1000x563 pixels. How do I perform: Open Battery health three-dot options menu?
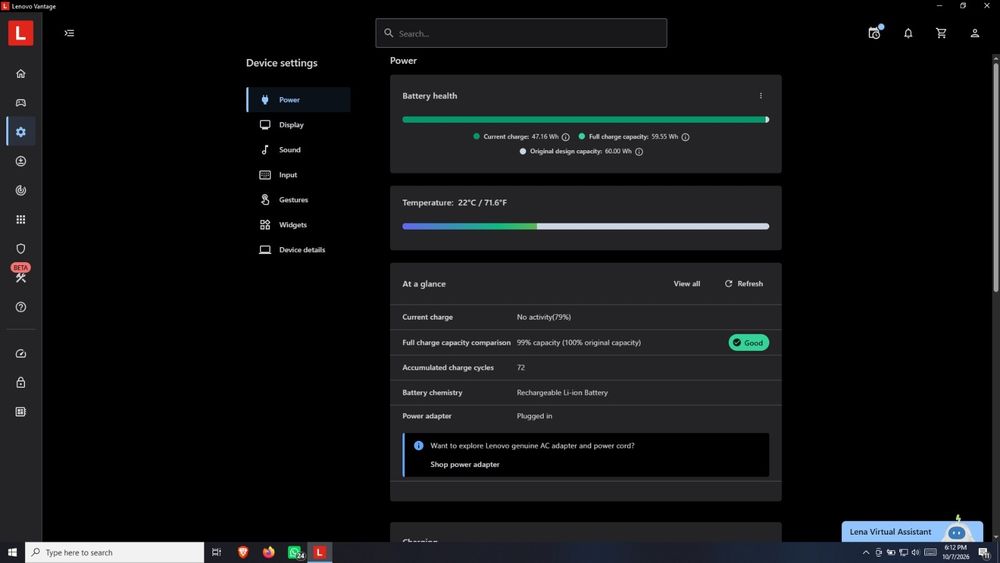tap(760, 96)
